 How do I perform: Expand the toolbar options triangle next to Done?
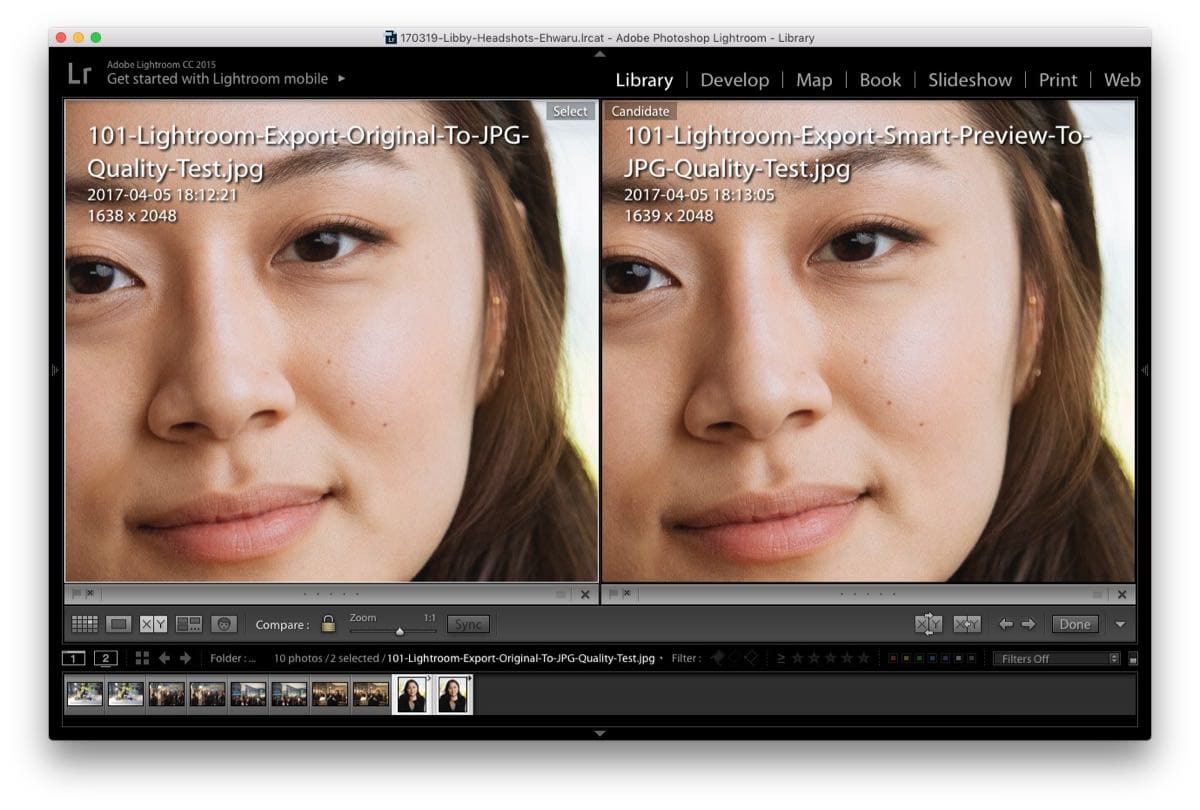1120,624
